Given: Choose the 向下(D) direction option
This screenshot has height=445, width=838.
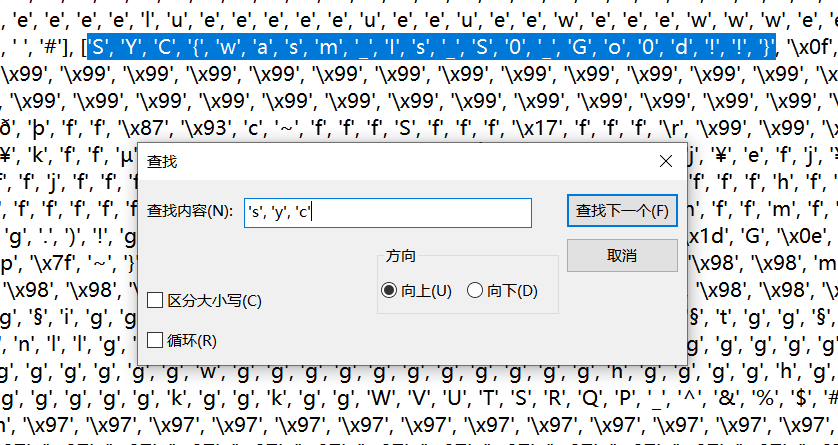Looking at the screenshot, I should pyautogui.click(x=475, y=290).
